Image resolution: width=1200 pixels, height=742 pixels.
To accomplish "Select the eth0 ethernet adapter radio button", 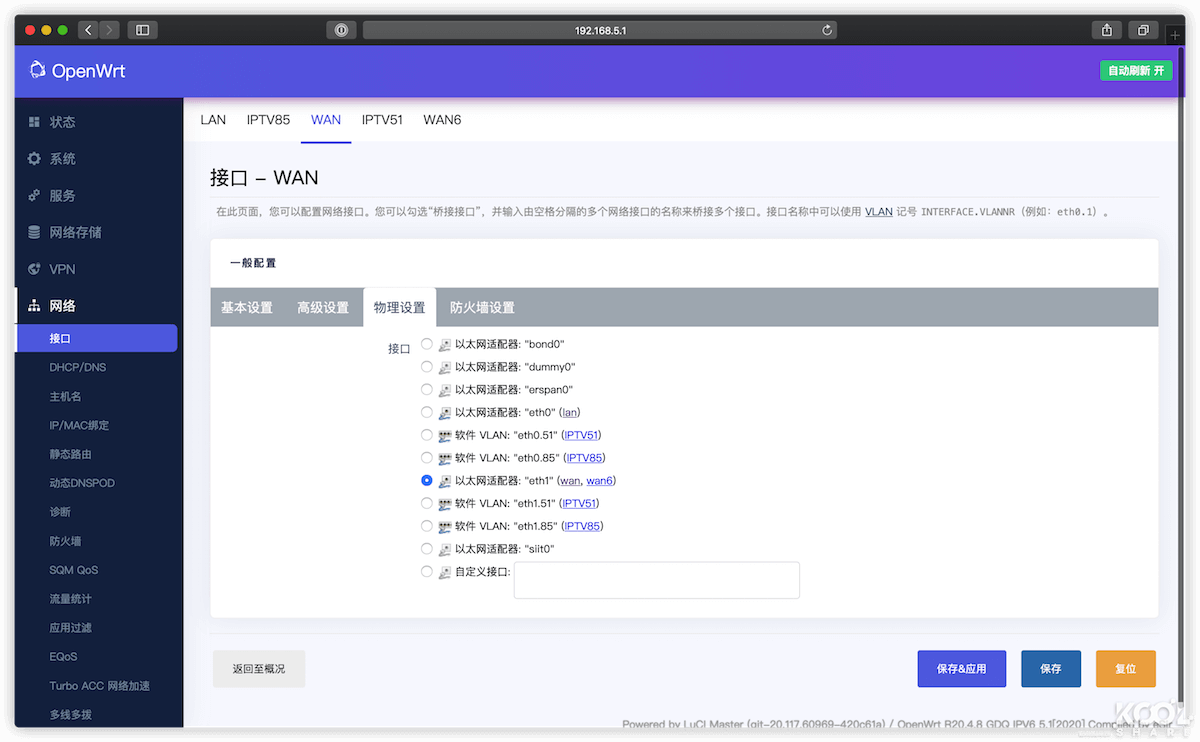I will pos(426,412).
